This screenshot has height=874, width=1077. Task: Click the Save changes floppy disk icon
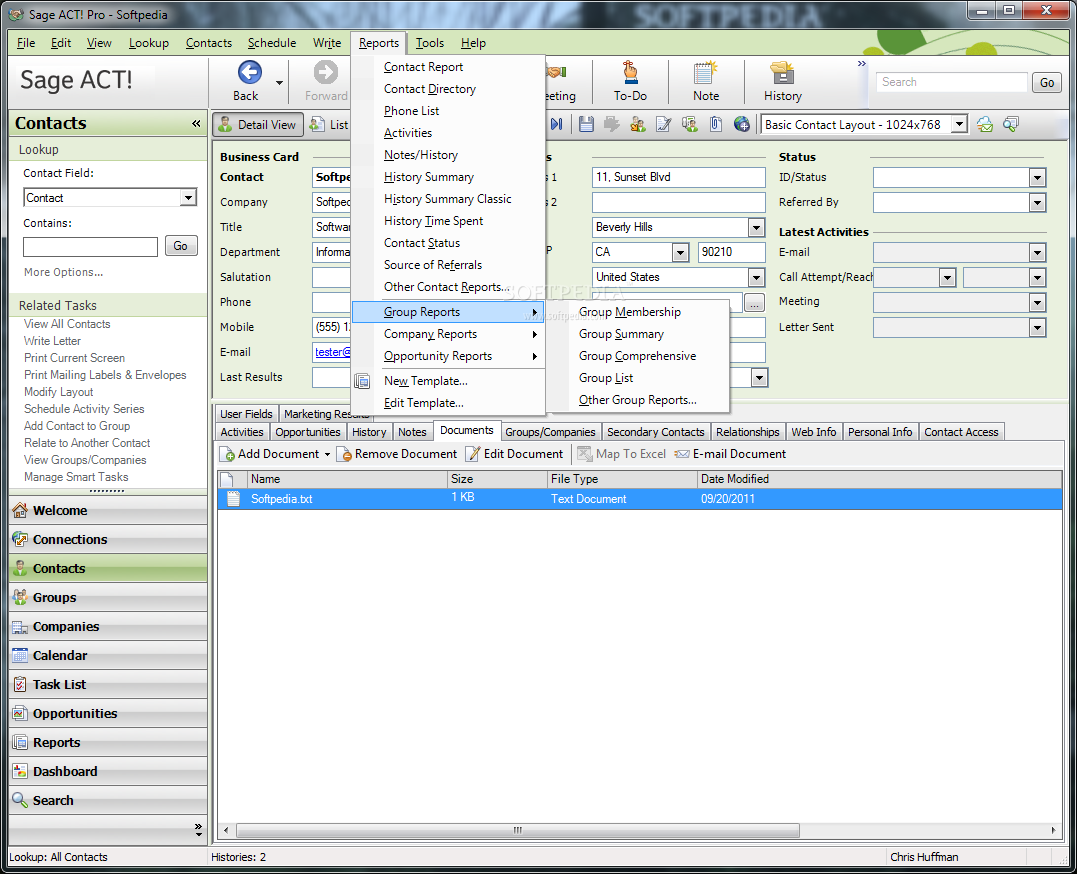pyautogui.click(x=586, y=124)
